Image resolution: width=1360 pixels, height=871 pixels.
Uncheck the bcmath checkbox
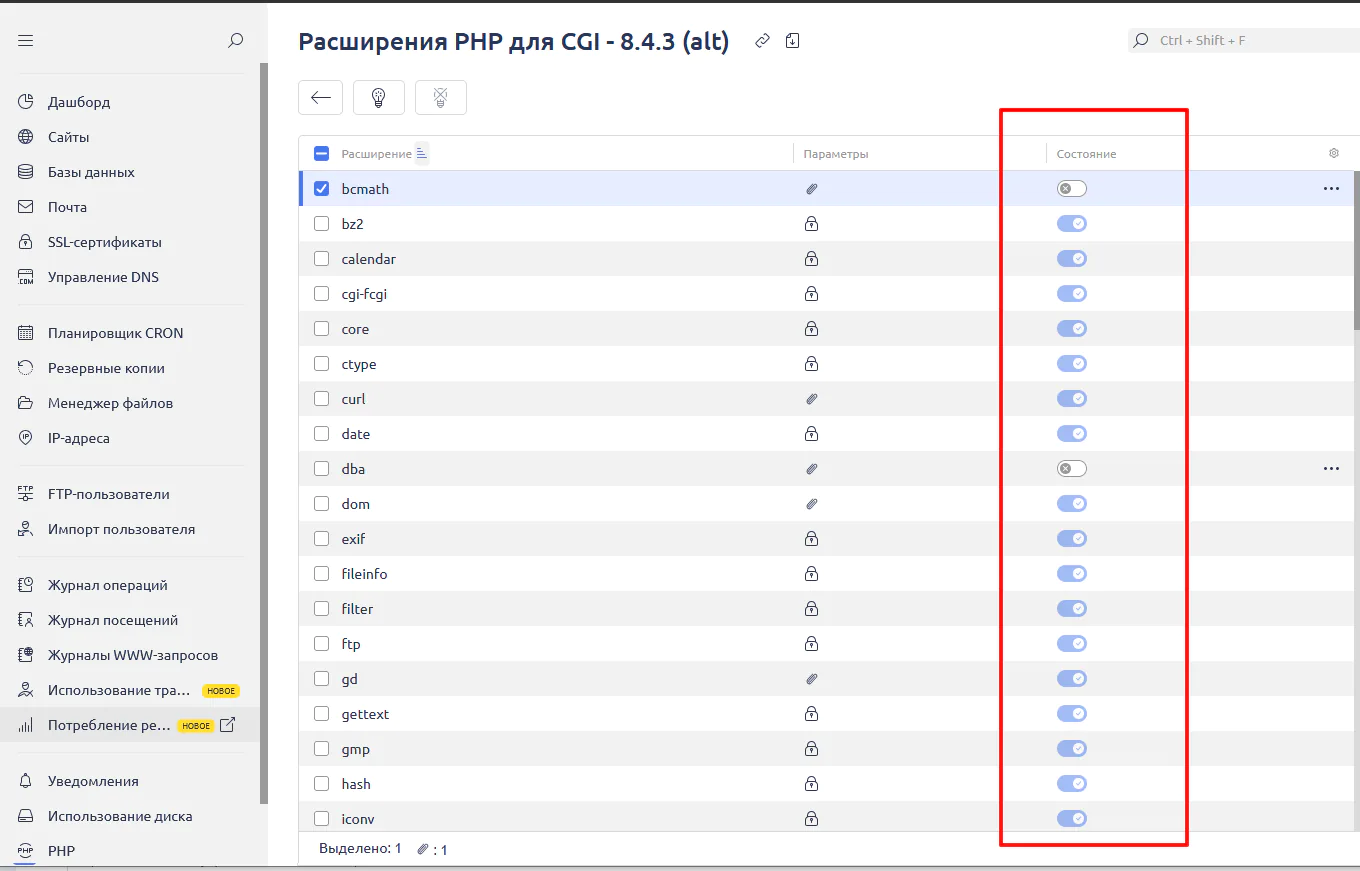321,189
